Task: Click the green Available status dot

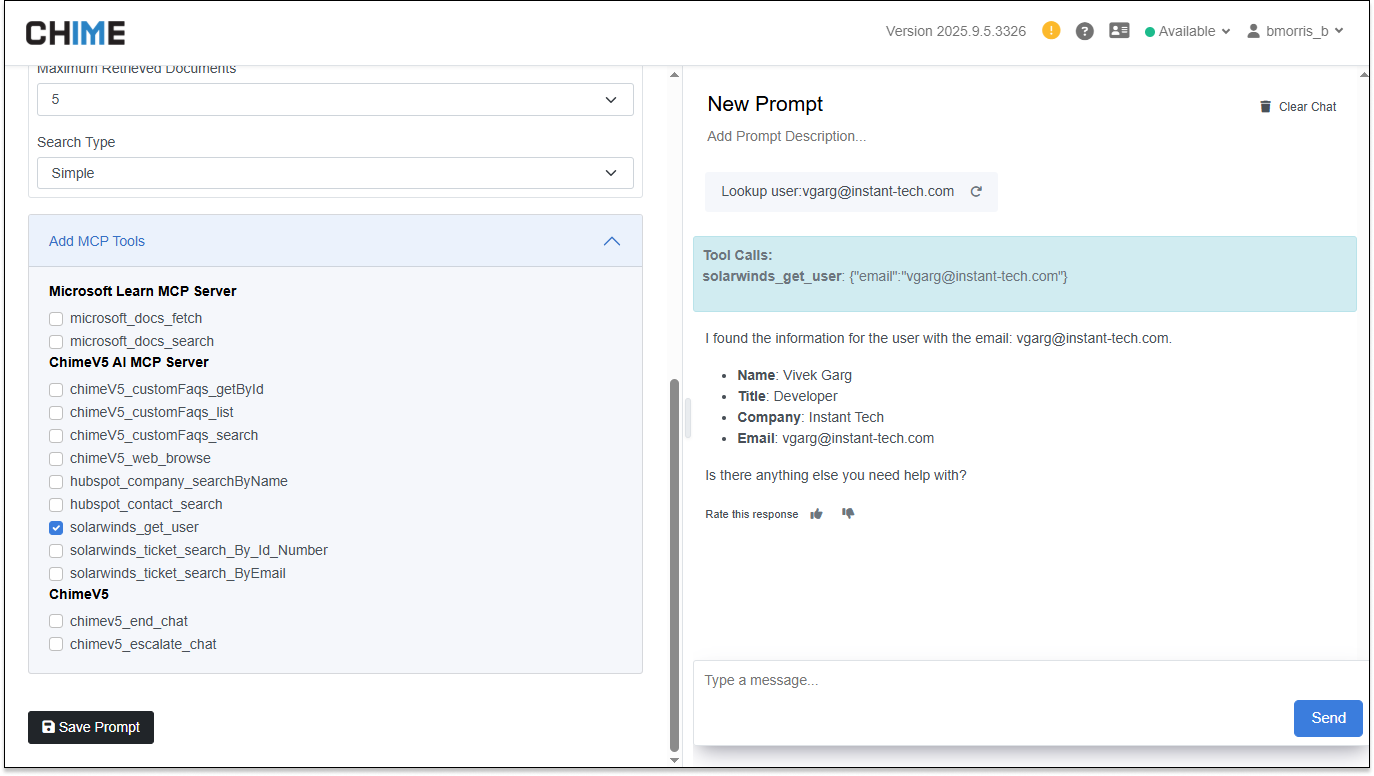Action: click(1150, 32)
